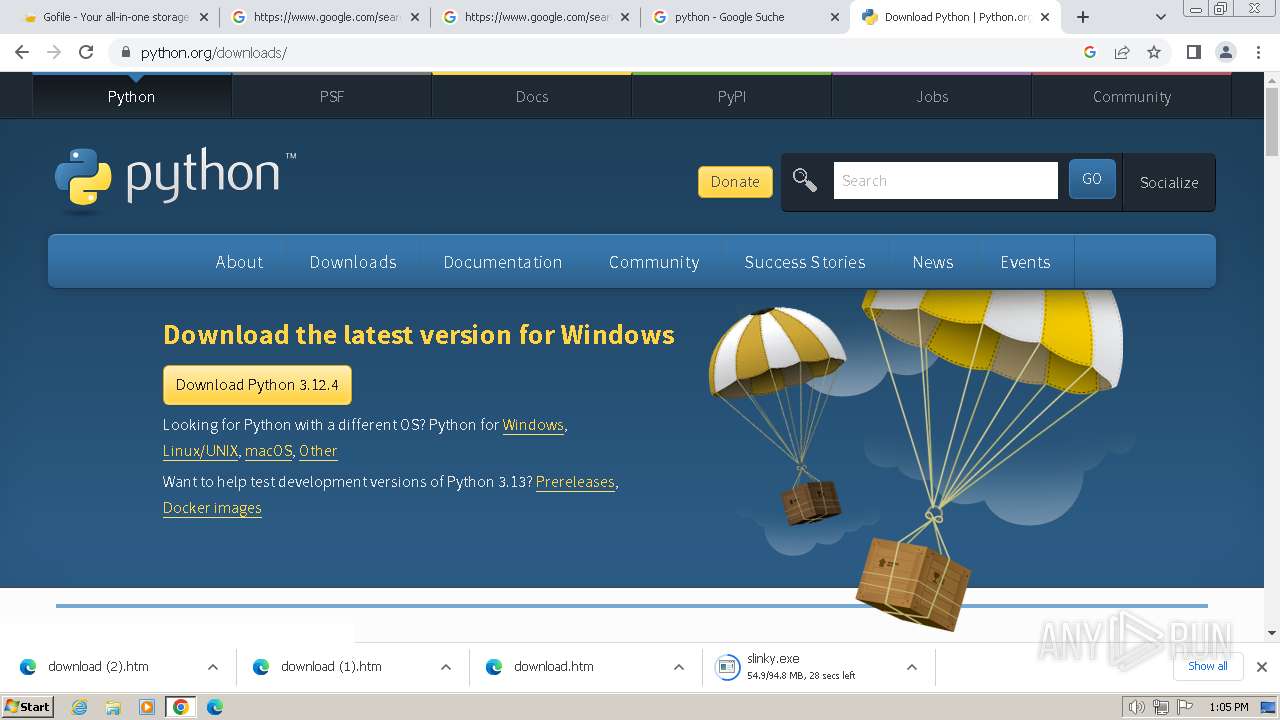The width and height of the screenshot is (1280, 720).
Task: Click Show all downloads button
Action: pos(1208,666)
